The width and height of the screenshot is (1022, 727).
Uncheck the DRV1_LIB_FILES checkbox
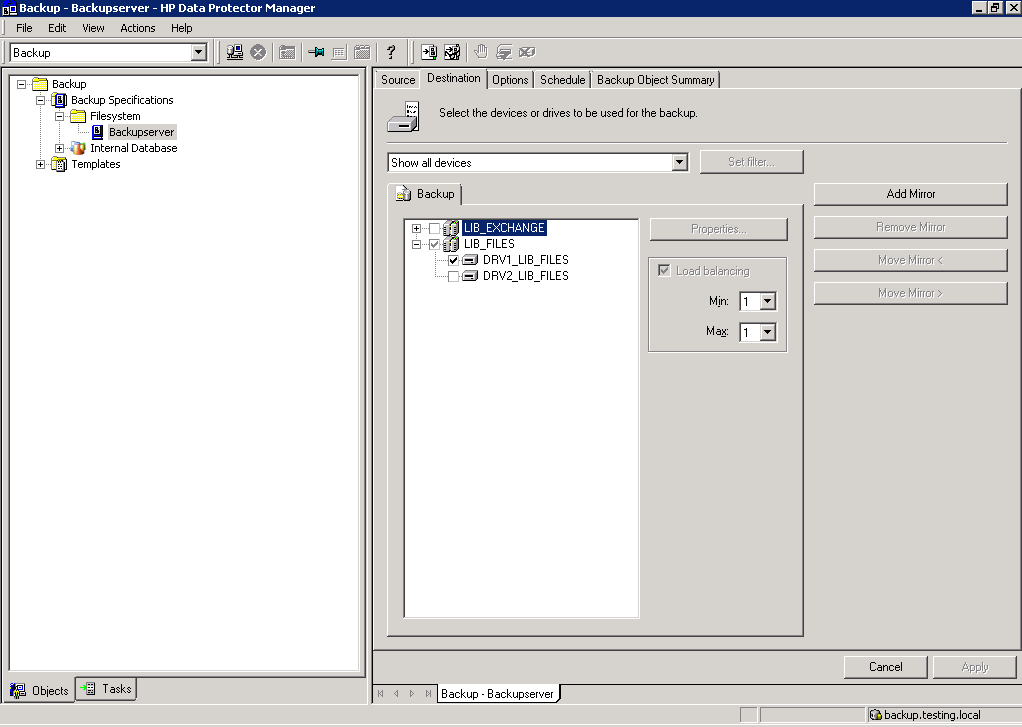(453, 260)
